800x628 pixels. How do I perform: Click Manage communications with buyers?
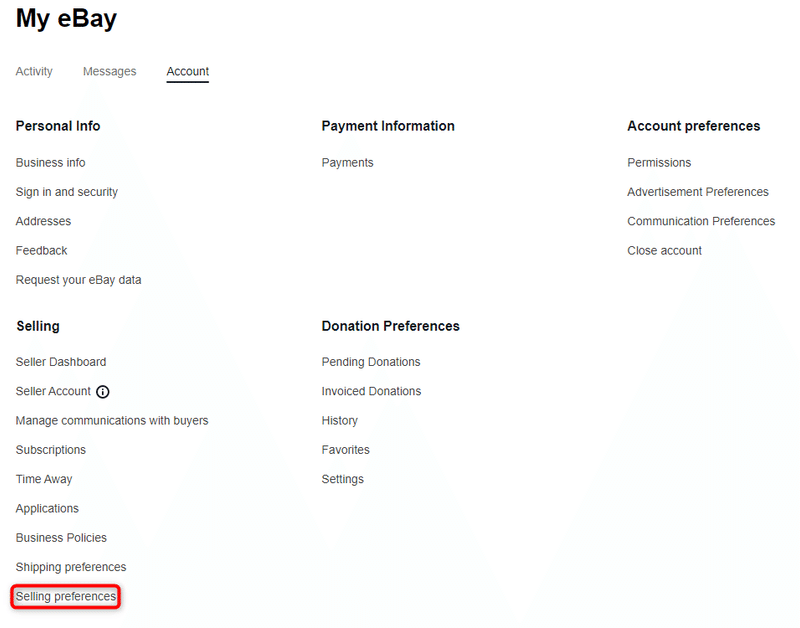point(112,421)
